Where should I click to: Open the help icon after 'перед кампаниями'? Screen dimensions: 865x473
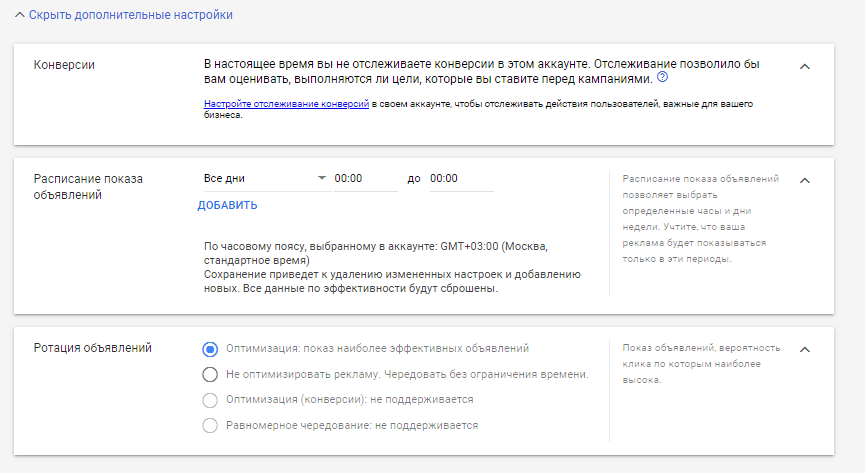pyautogui.click(x=663, y=77)
